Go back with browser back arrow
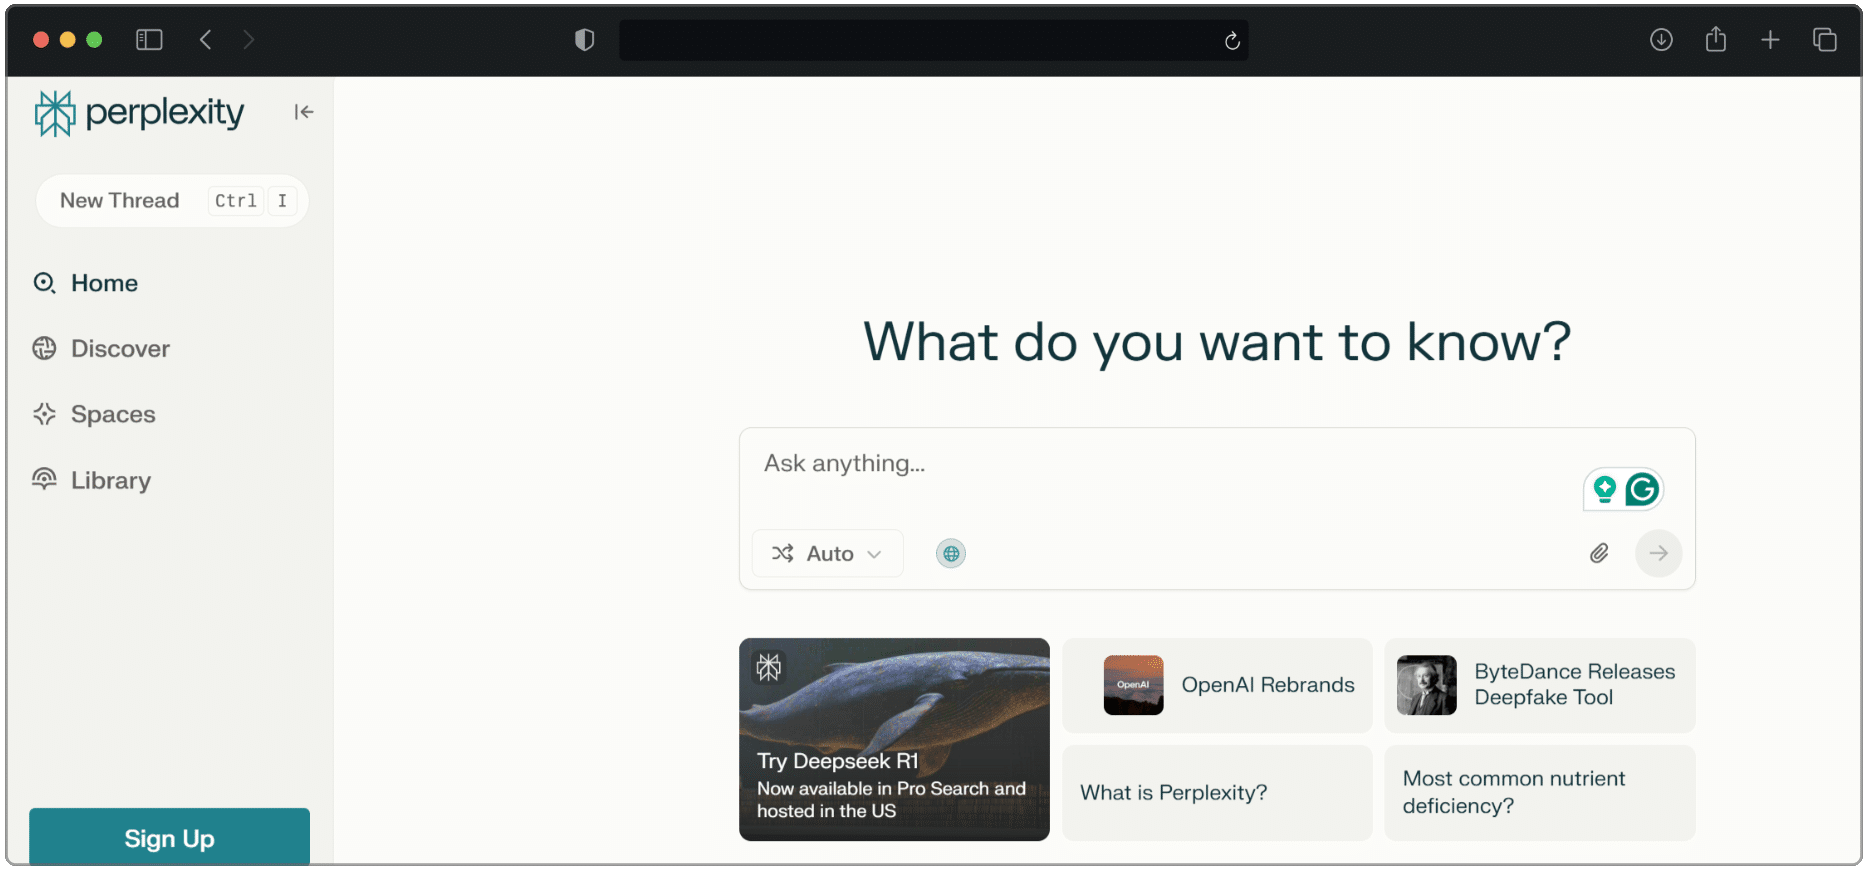Screen dimensions: 1867x869 205,40
